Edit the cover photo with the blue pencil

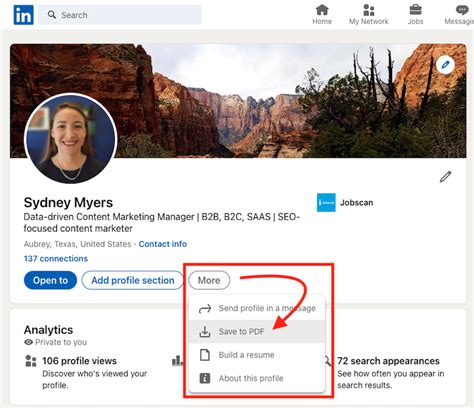coord(445,65)
